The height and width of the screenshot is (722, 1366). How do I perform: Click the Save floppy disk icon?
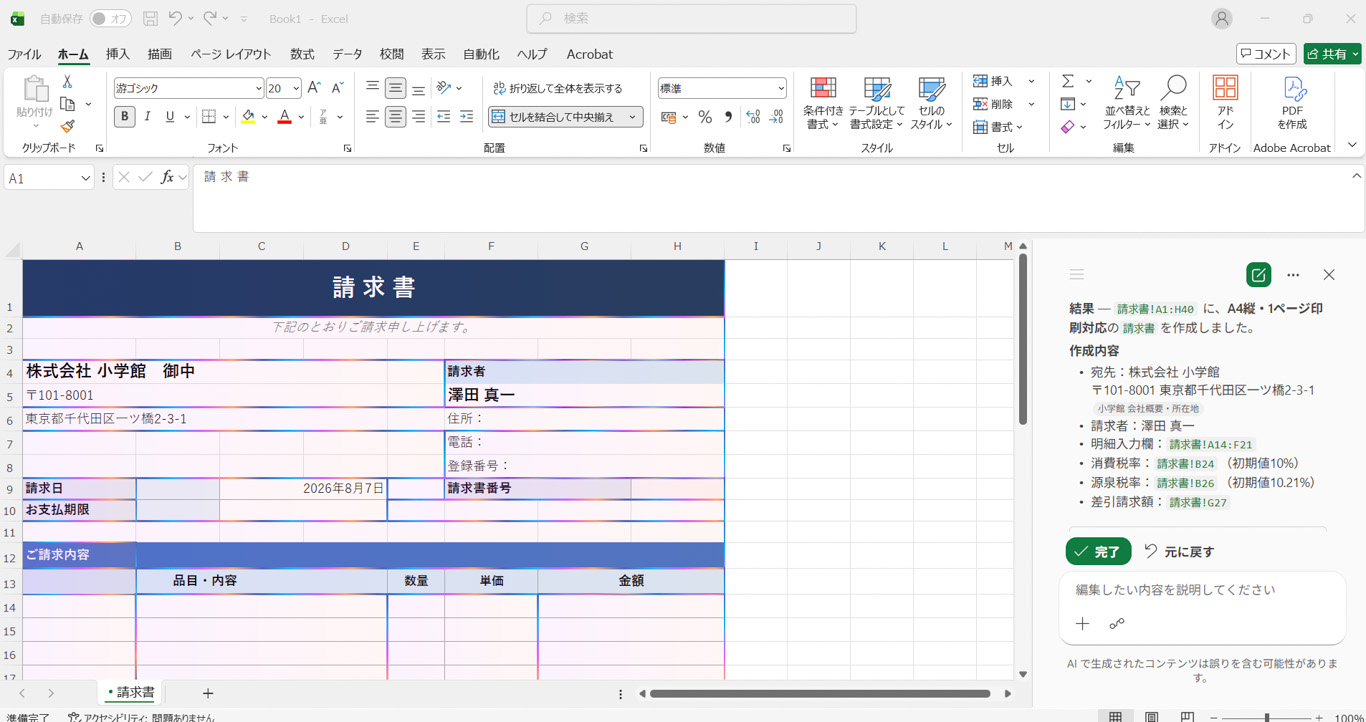pyautogui.click(x=150, y=19)
